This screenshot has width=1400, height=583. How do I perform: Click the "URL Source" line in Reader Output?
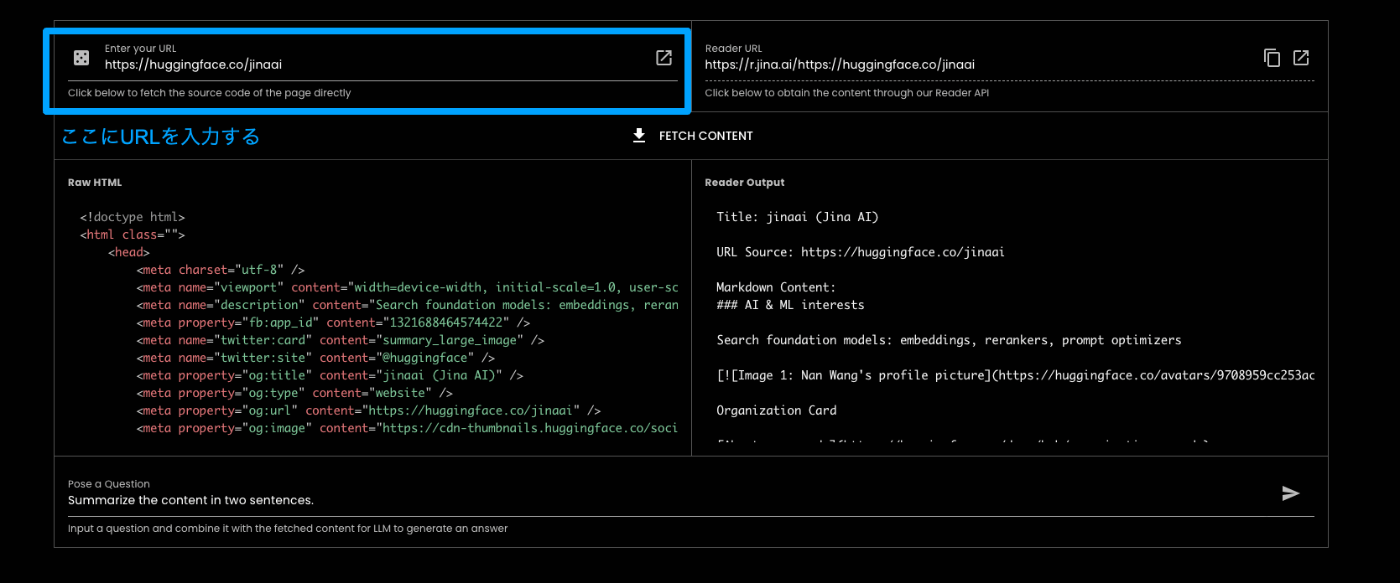(861, 252)
